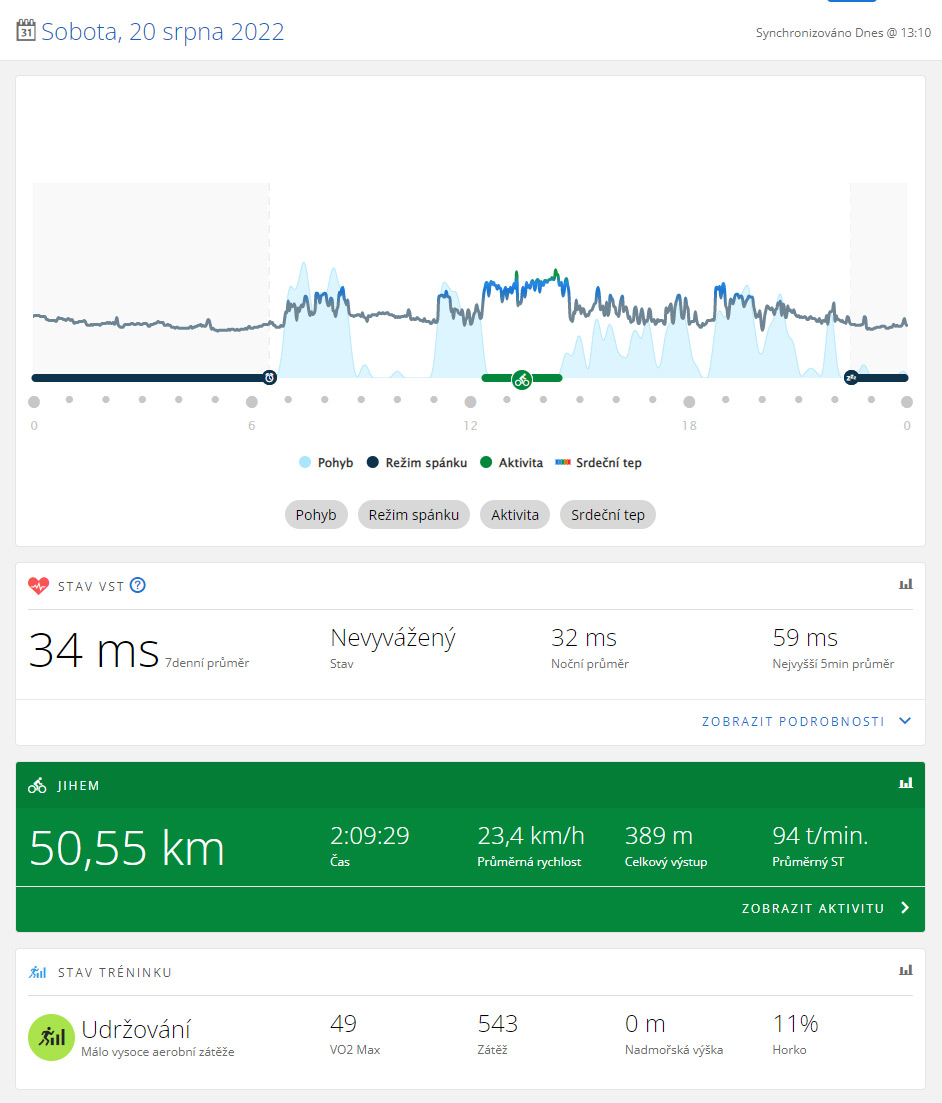Toggle the Pohyb chart filter button

pyautogui.click(x=316, y=515)
